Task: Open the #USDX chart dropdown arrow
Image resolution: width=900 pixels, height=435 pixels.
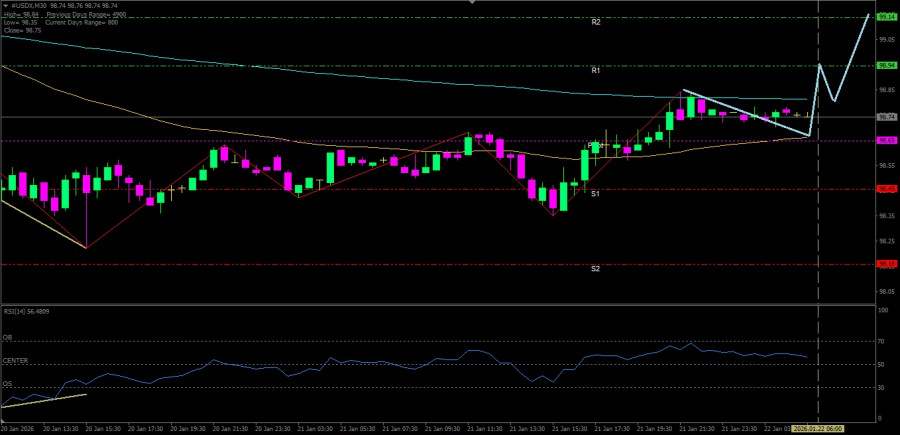Action: tap(6, 4)
